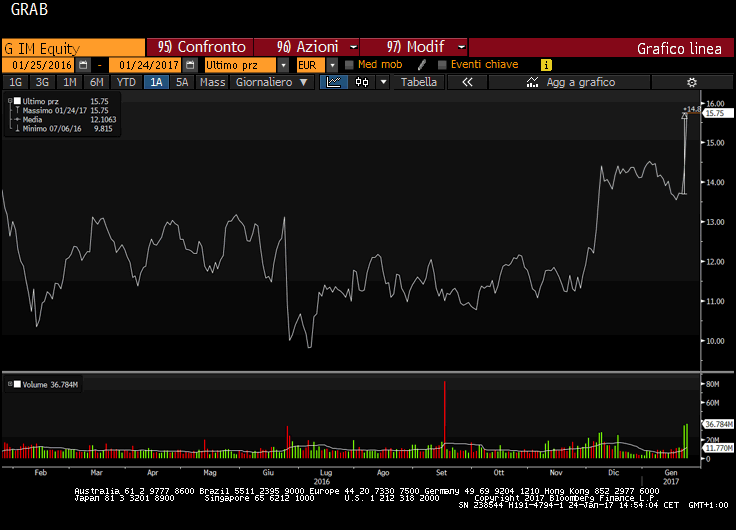Select the 6M time range tab
736x530 pixels.
[x=96, y=82]
